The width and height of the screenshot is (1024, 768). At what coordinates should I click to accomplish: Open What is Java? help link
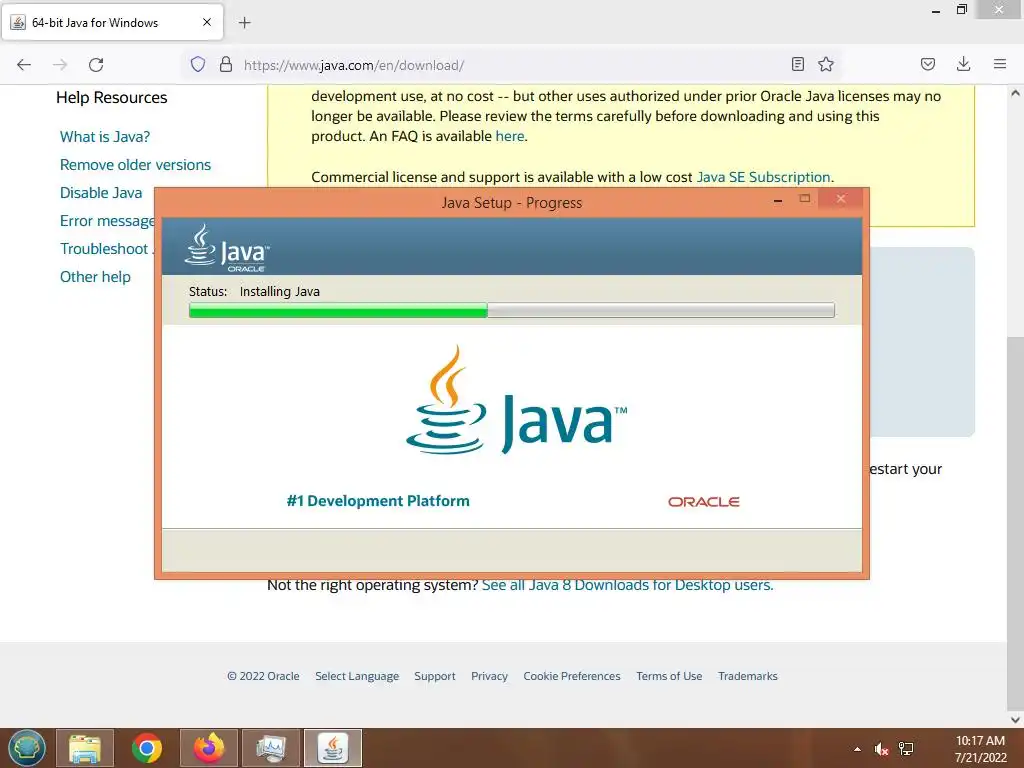(104, 136)
